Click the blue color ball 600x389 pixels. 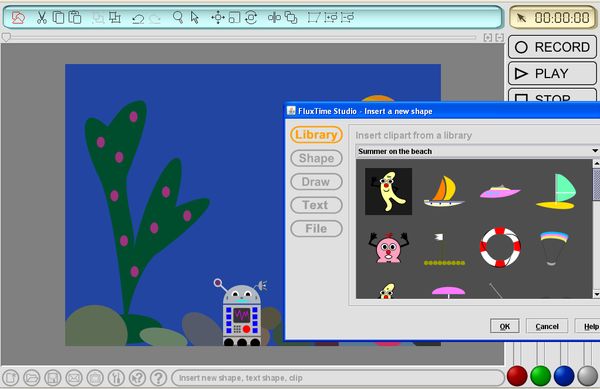[564, 376]
